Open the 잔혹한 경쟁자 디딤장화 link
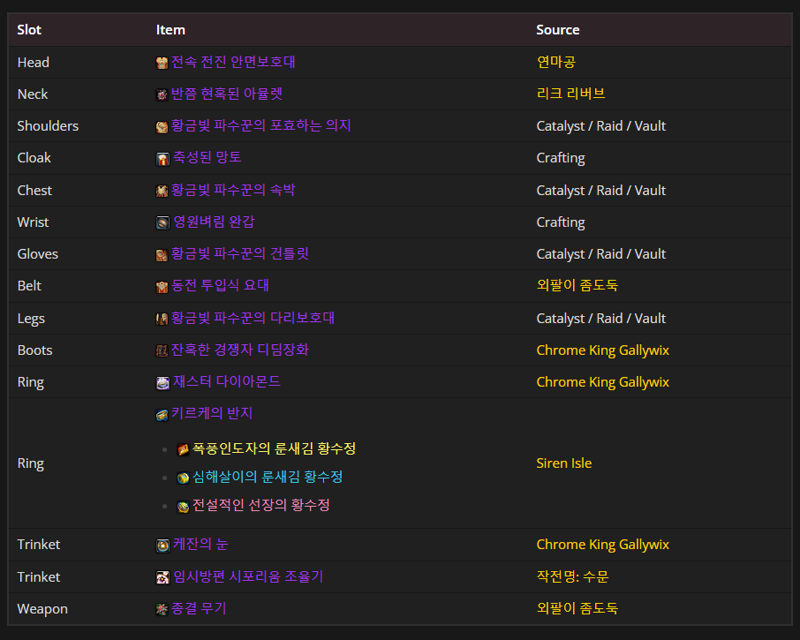 pos(240,350)
